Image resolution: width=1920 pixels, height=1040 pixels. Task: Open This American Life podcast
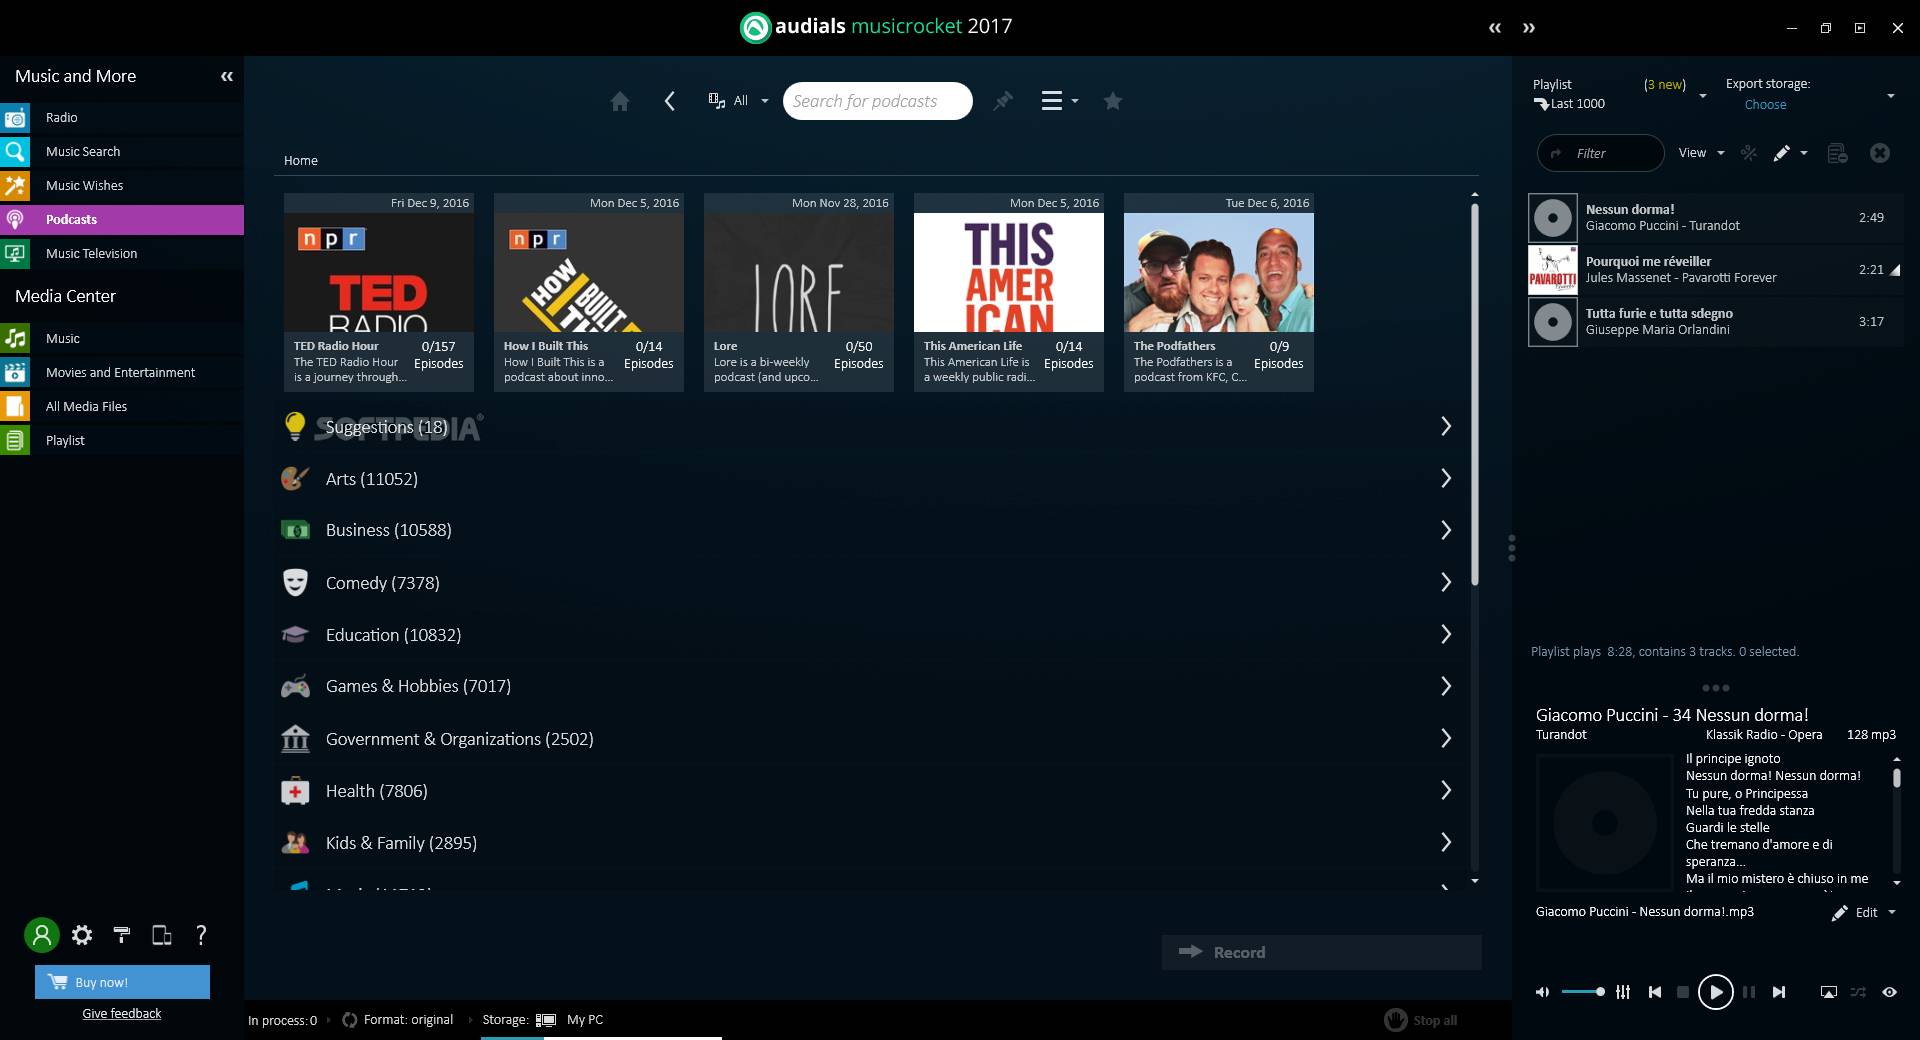(x=1009, y=292)
